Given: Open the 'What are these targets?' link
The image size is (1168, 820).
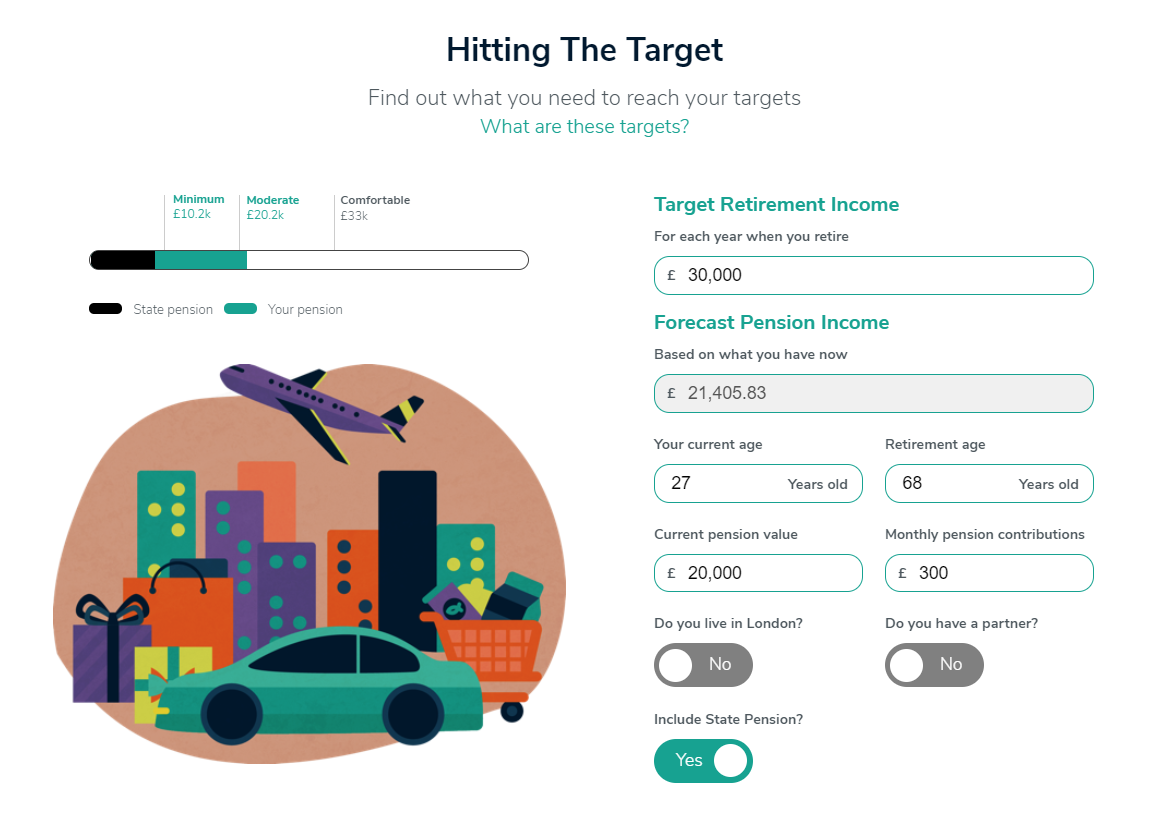Looking at the screenshot, I should (585, 126).
